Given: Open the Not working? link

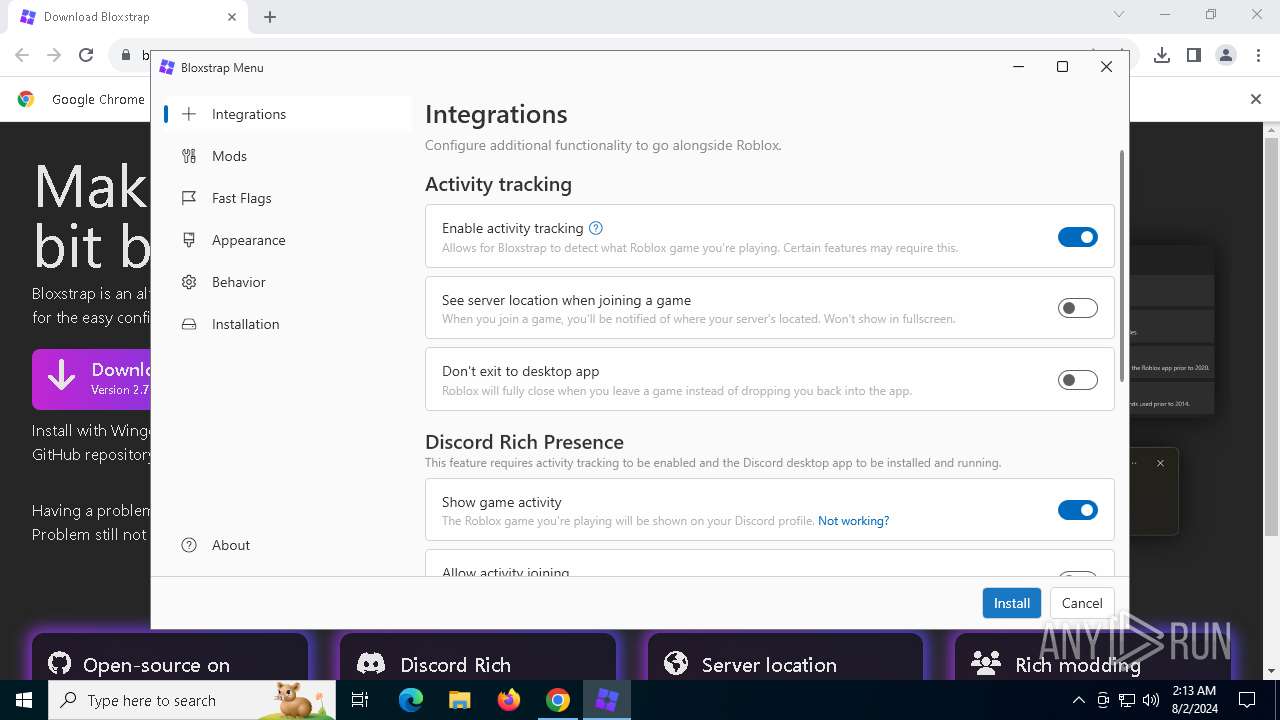Looking at the screenshot, I should click(853, 521).
